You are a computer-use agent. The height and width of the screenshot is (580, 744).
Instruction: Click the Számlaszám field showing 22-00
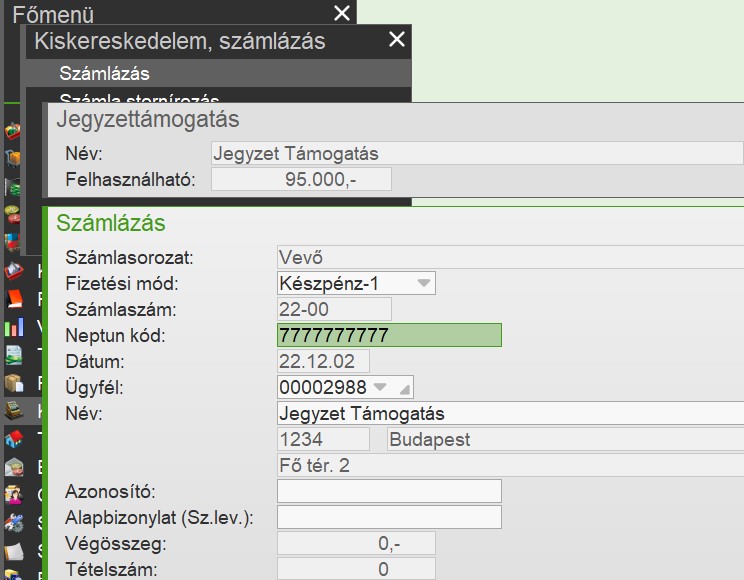pos(334,309)
